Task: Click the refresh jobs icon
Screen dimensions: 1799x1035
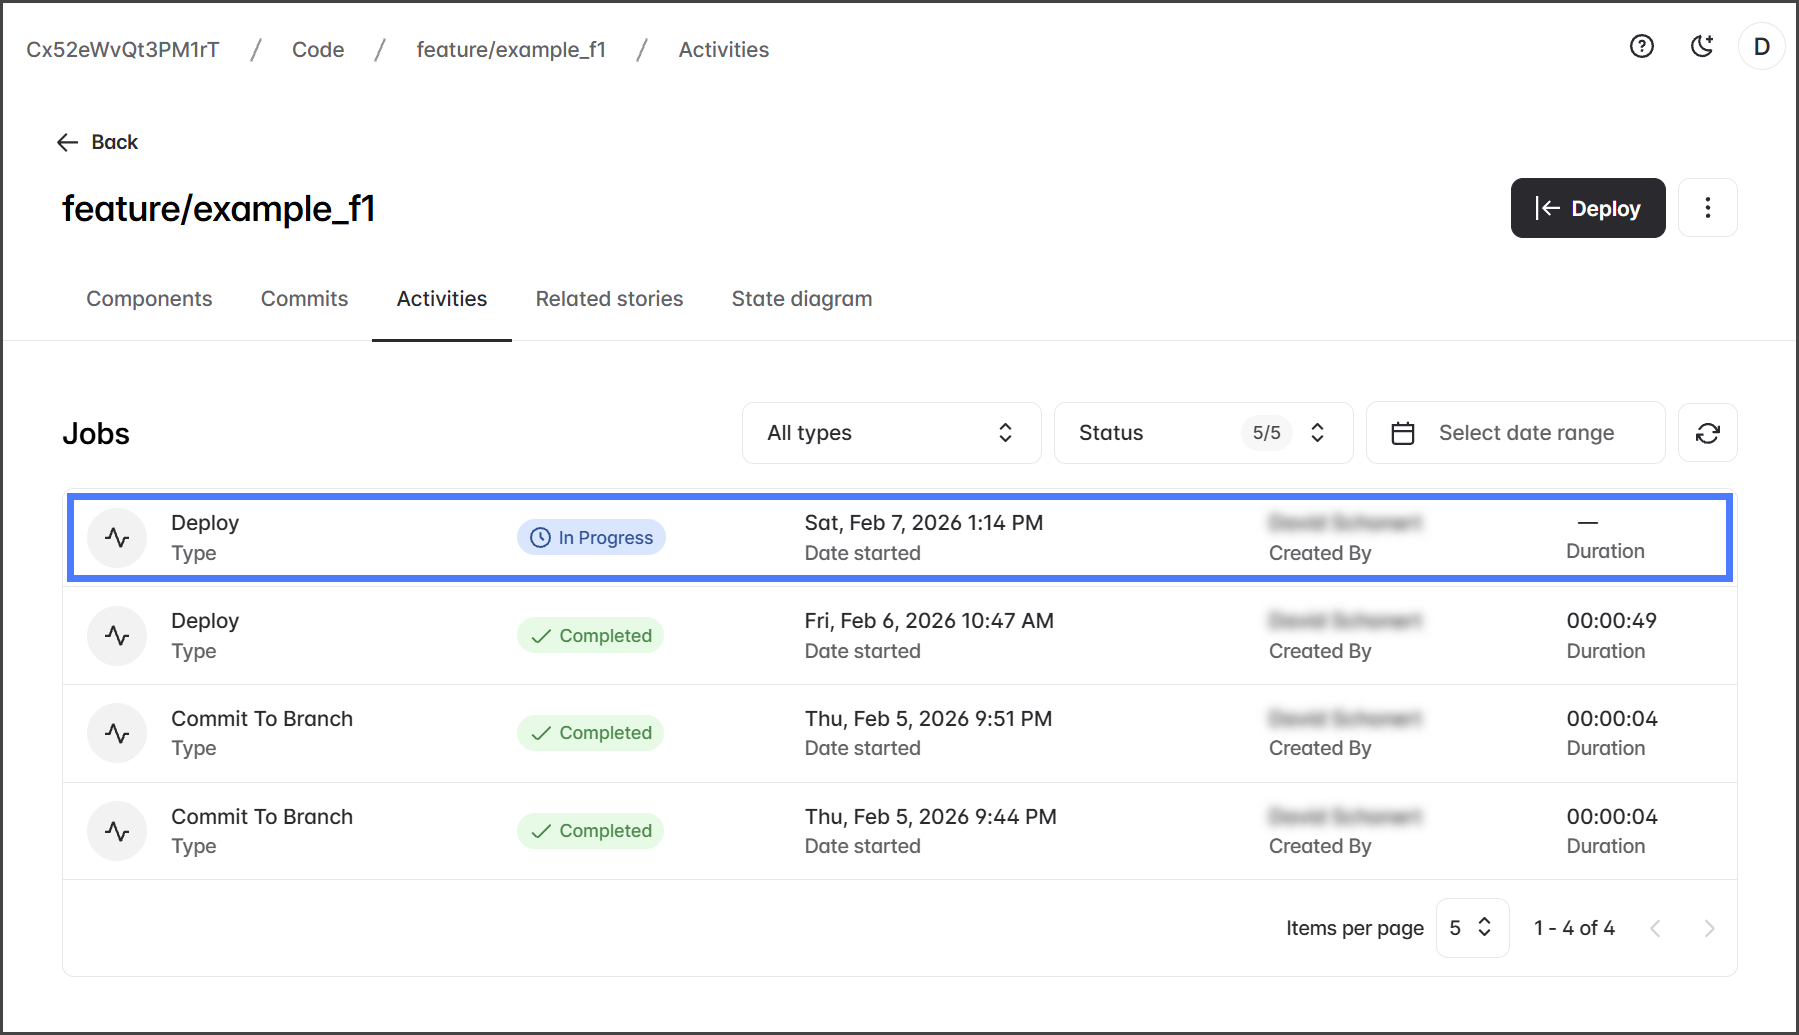Action: tap(1707, 433)
